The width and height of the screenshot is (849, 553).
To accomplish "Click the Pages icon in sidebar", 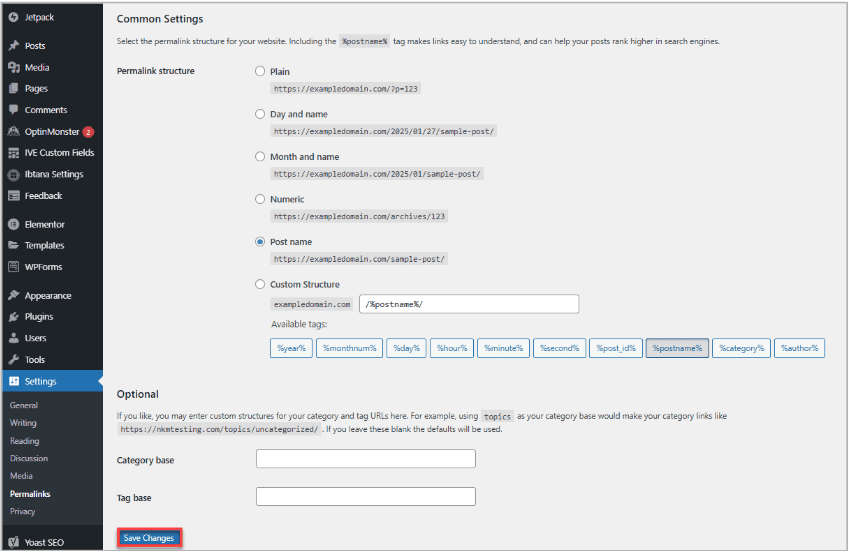I will [14, 89].
